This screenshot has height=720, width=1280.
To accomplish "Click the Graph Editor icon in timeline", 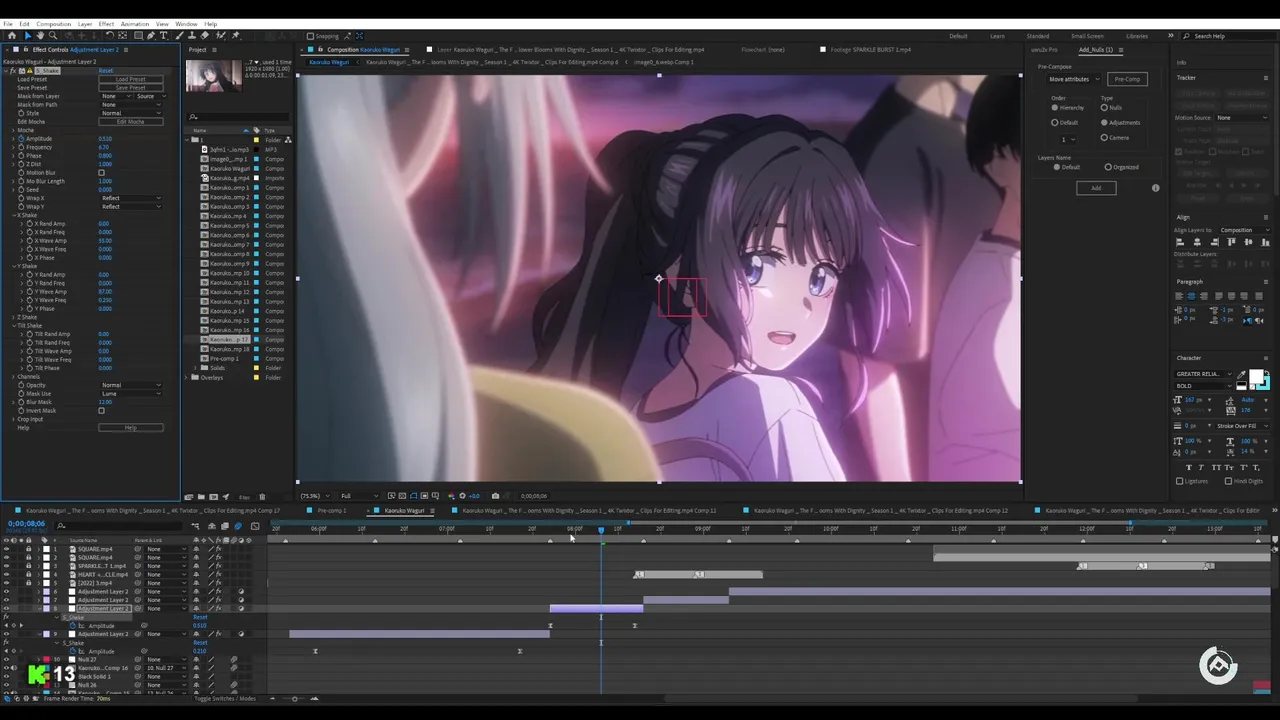I will pyautogui.click(x=255, y=526).
